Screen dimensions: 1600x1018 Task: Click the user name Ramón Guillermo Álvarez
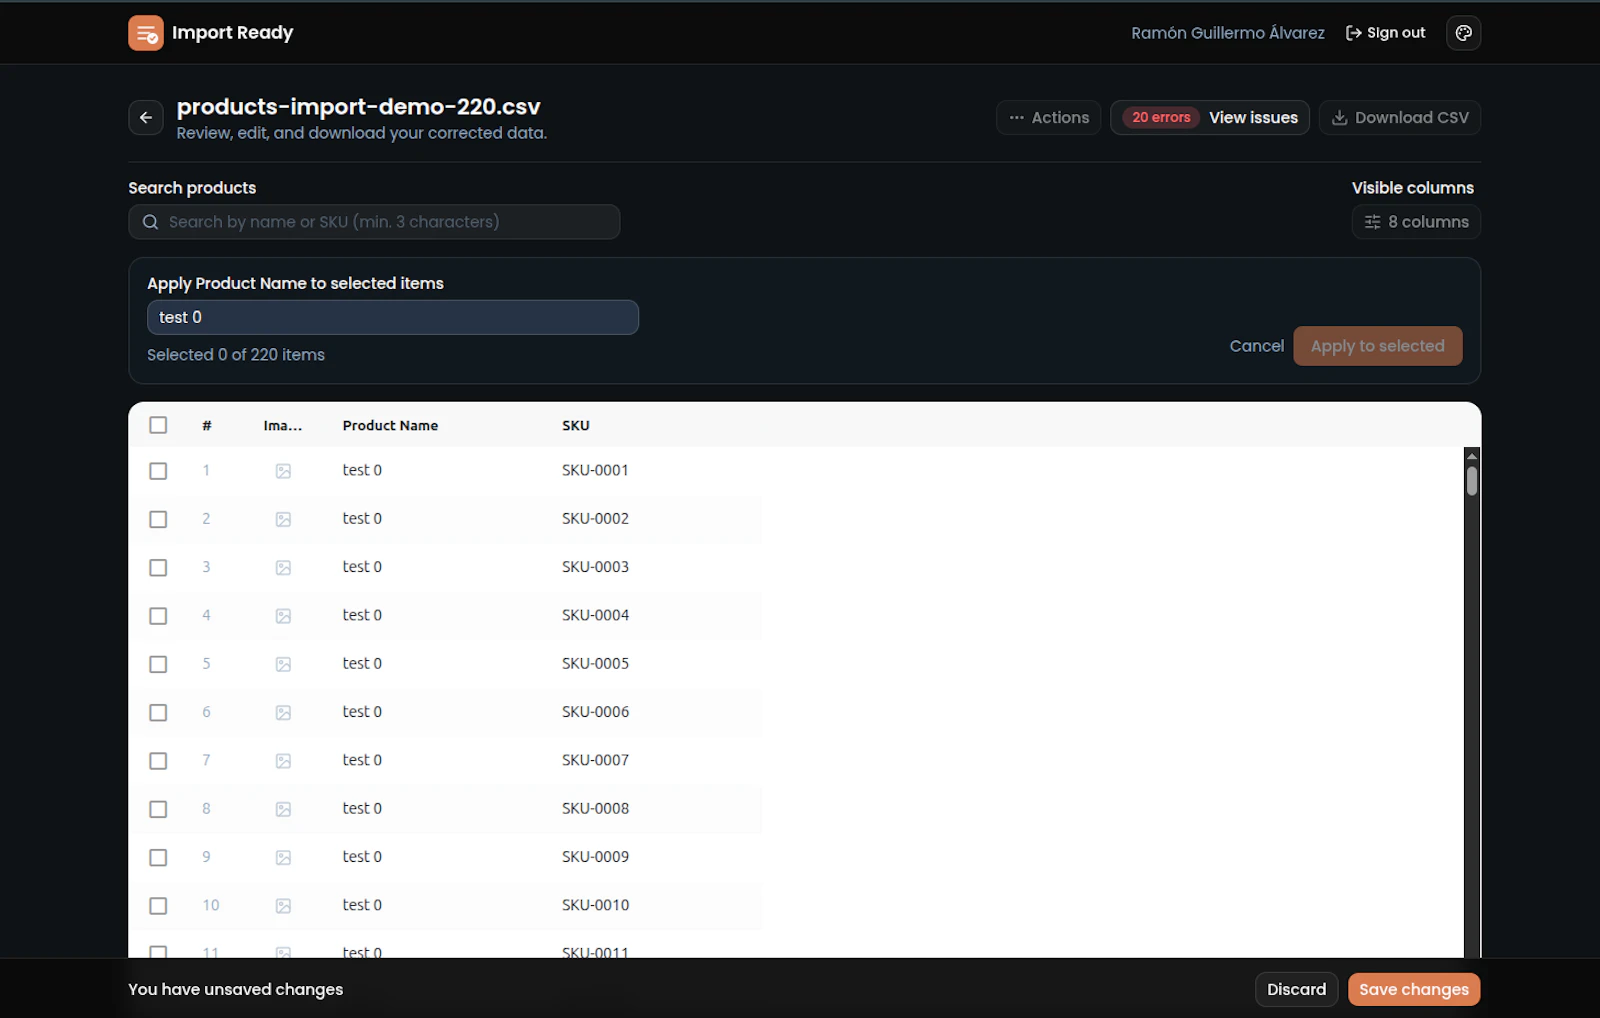[x=1227, y=33]
